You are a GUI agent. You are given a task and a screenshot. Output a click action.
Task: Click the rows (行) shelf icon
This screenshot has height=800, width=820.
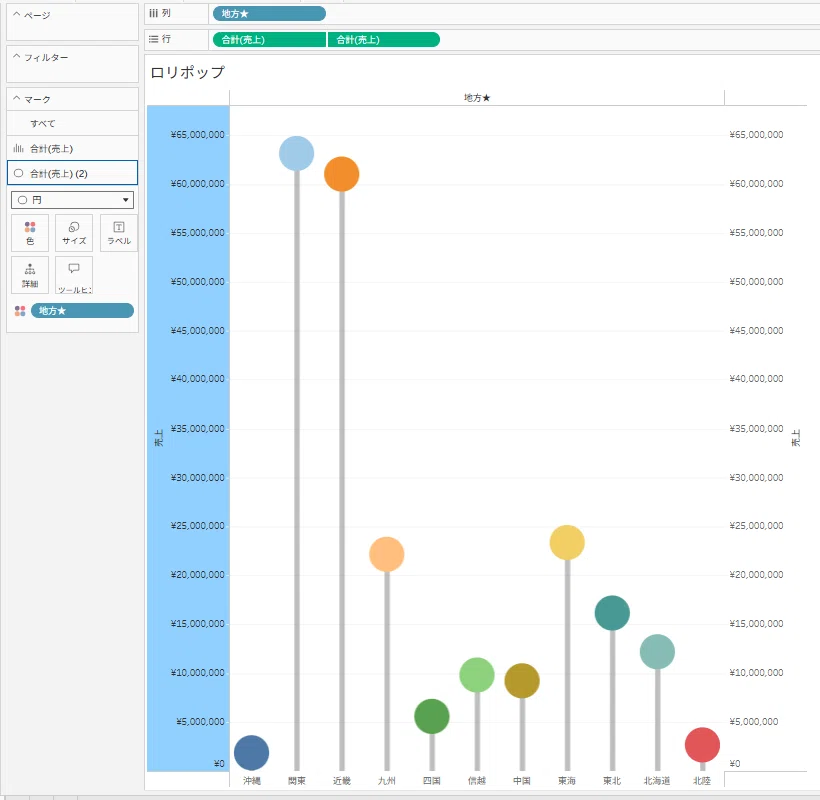(153, 39)
